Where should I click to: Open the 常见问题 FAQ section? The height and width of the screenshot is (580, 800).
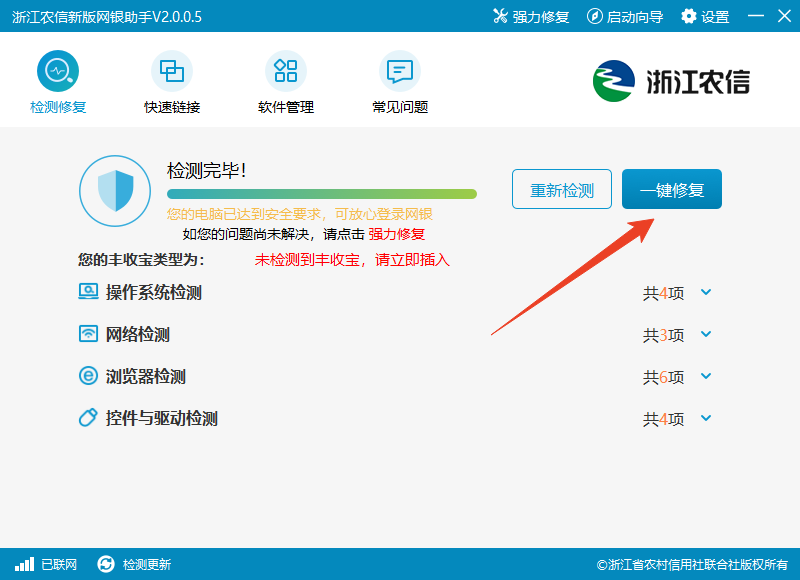coord(399,85)
